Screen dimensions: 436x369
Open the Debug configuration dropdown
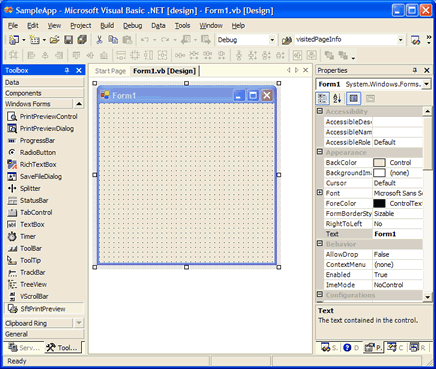[272, 40]
